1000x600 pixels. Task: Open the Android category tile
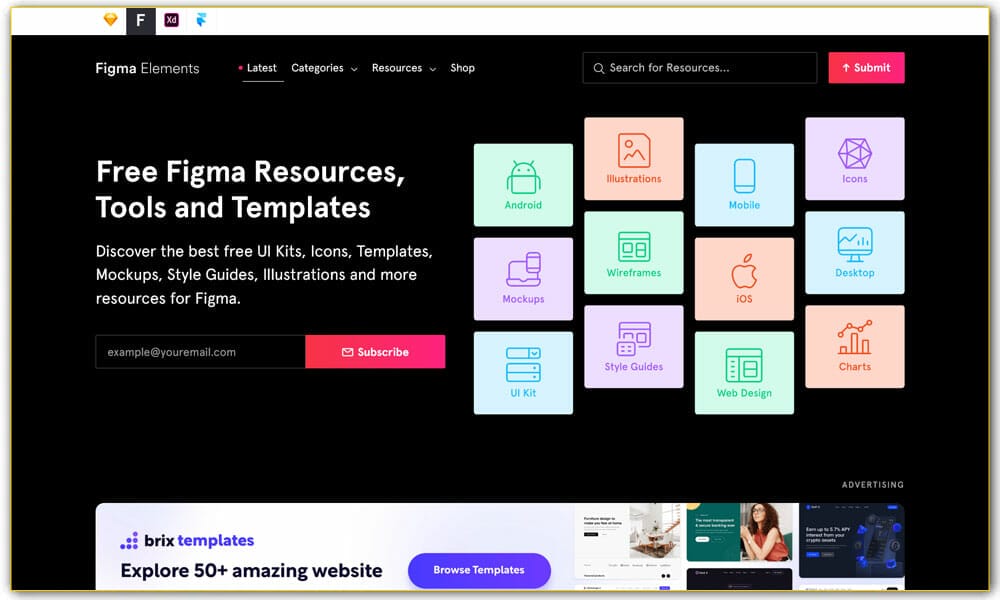pyautogui.click(x=523, y=185)
